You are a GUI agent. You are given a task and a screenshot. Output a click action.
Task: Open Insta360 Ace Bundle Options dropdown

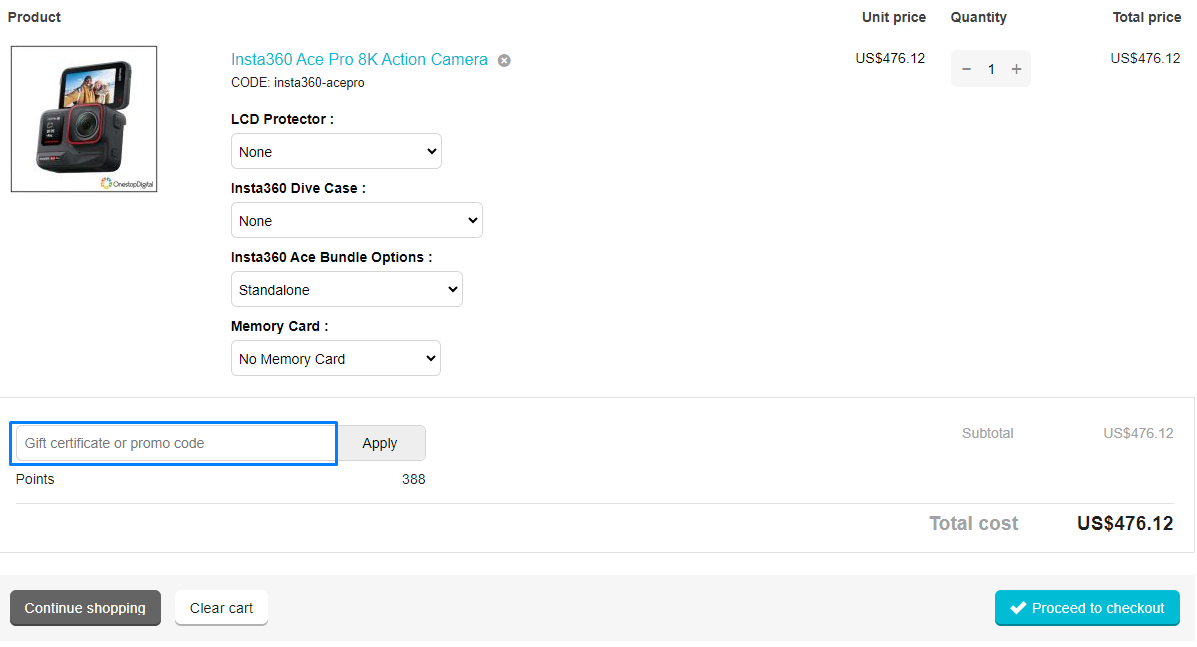[x=346, y=290]
